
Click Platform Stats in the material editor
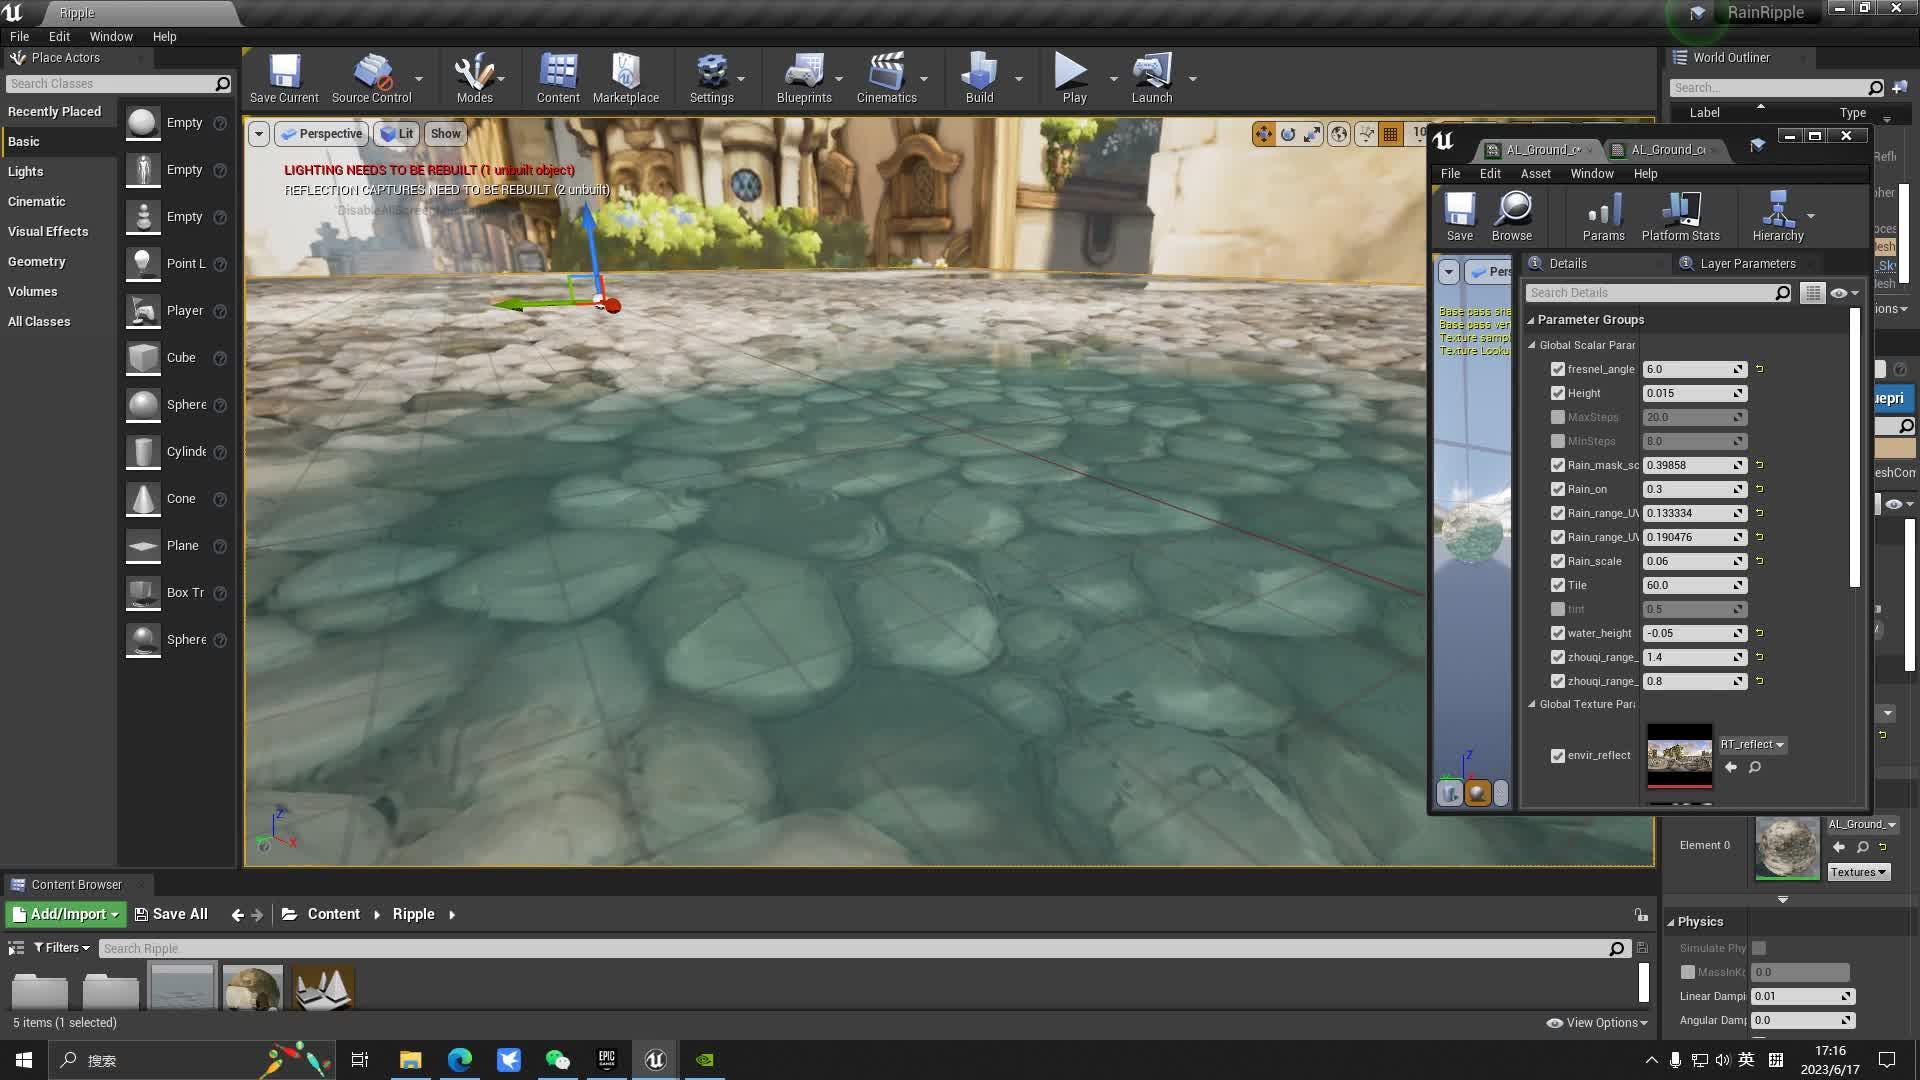tap(1680, 216)
